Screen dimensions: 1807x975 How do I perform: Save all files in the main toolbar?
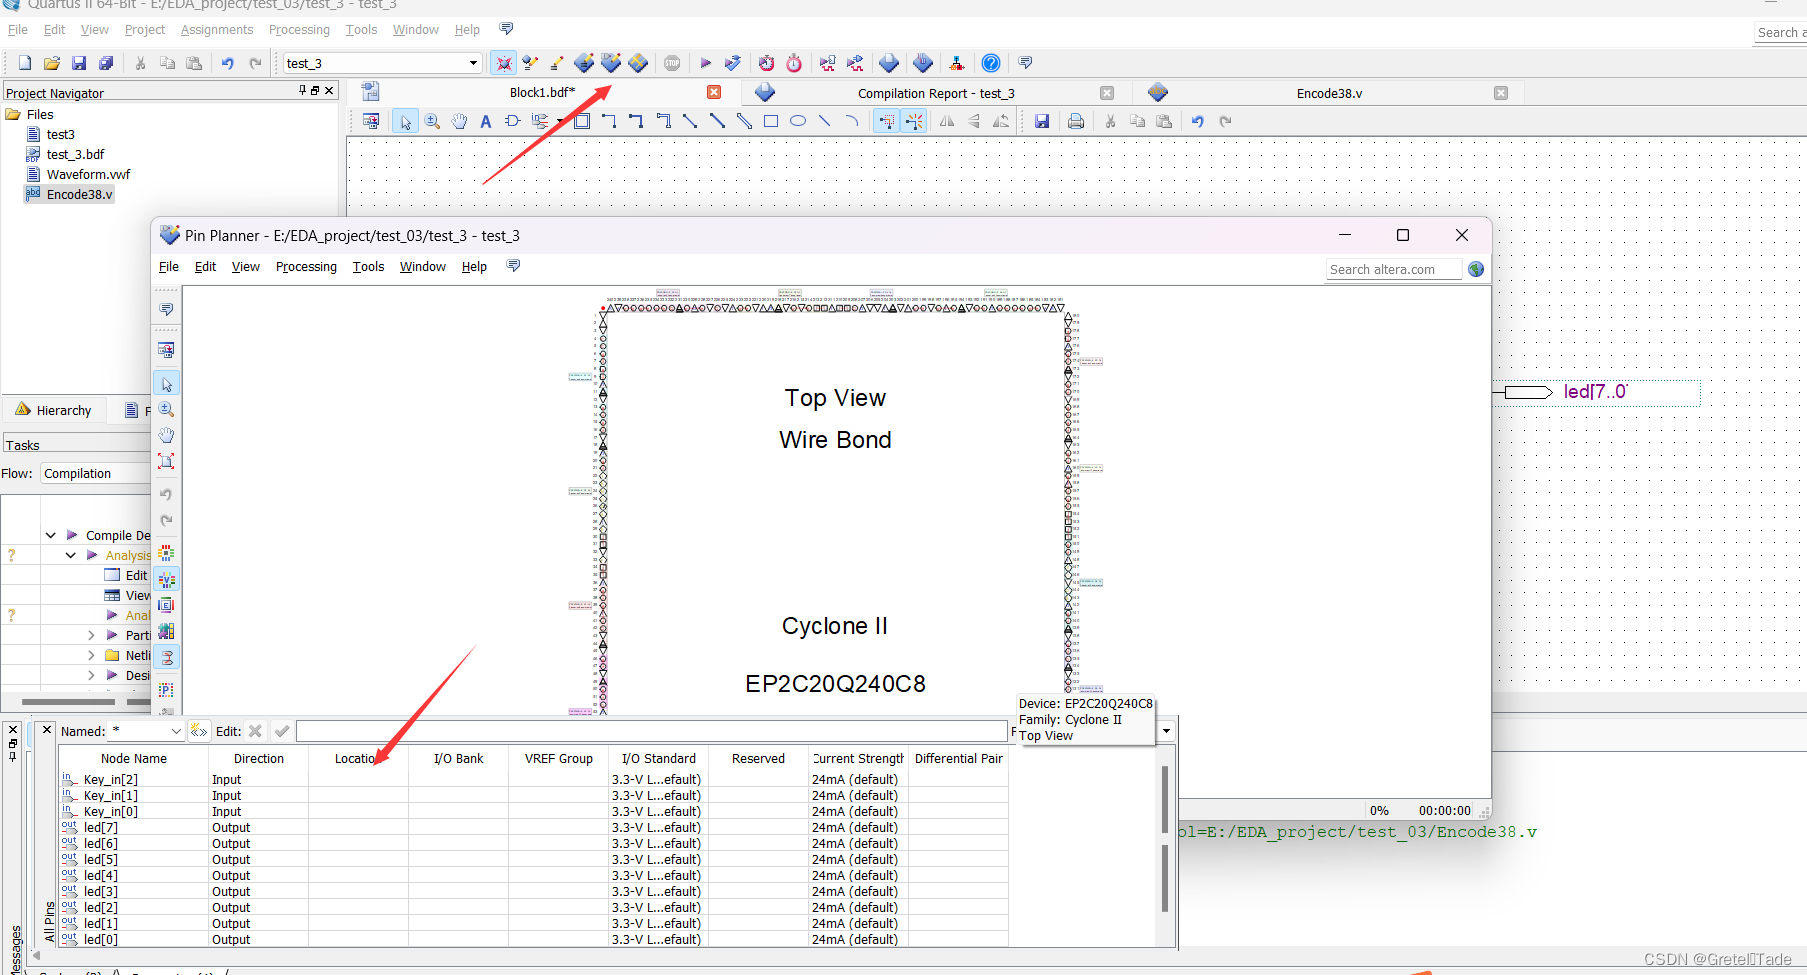pyautogui.click(x=106, y=63)
